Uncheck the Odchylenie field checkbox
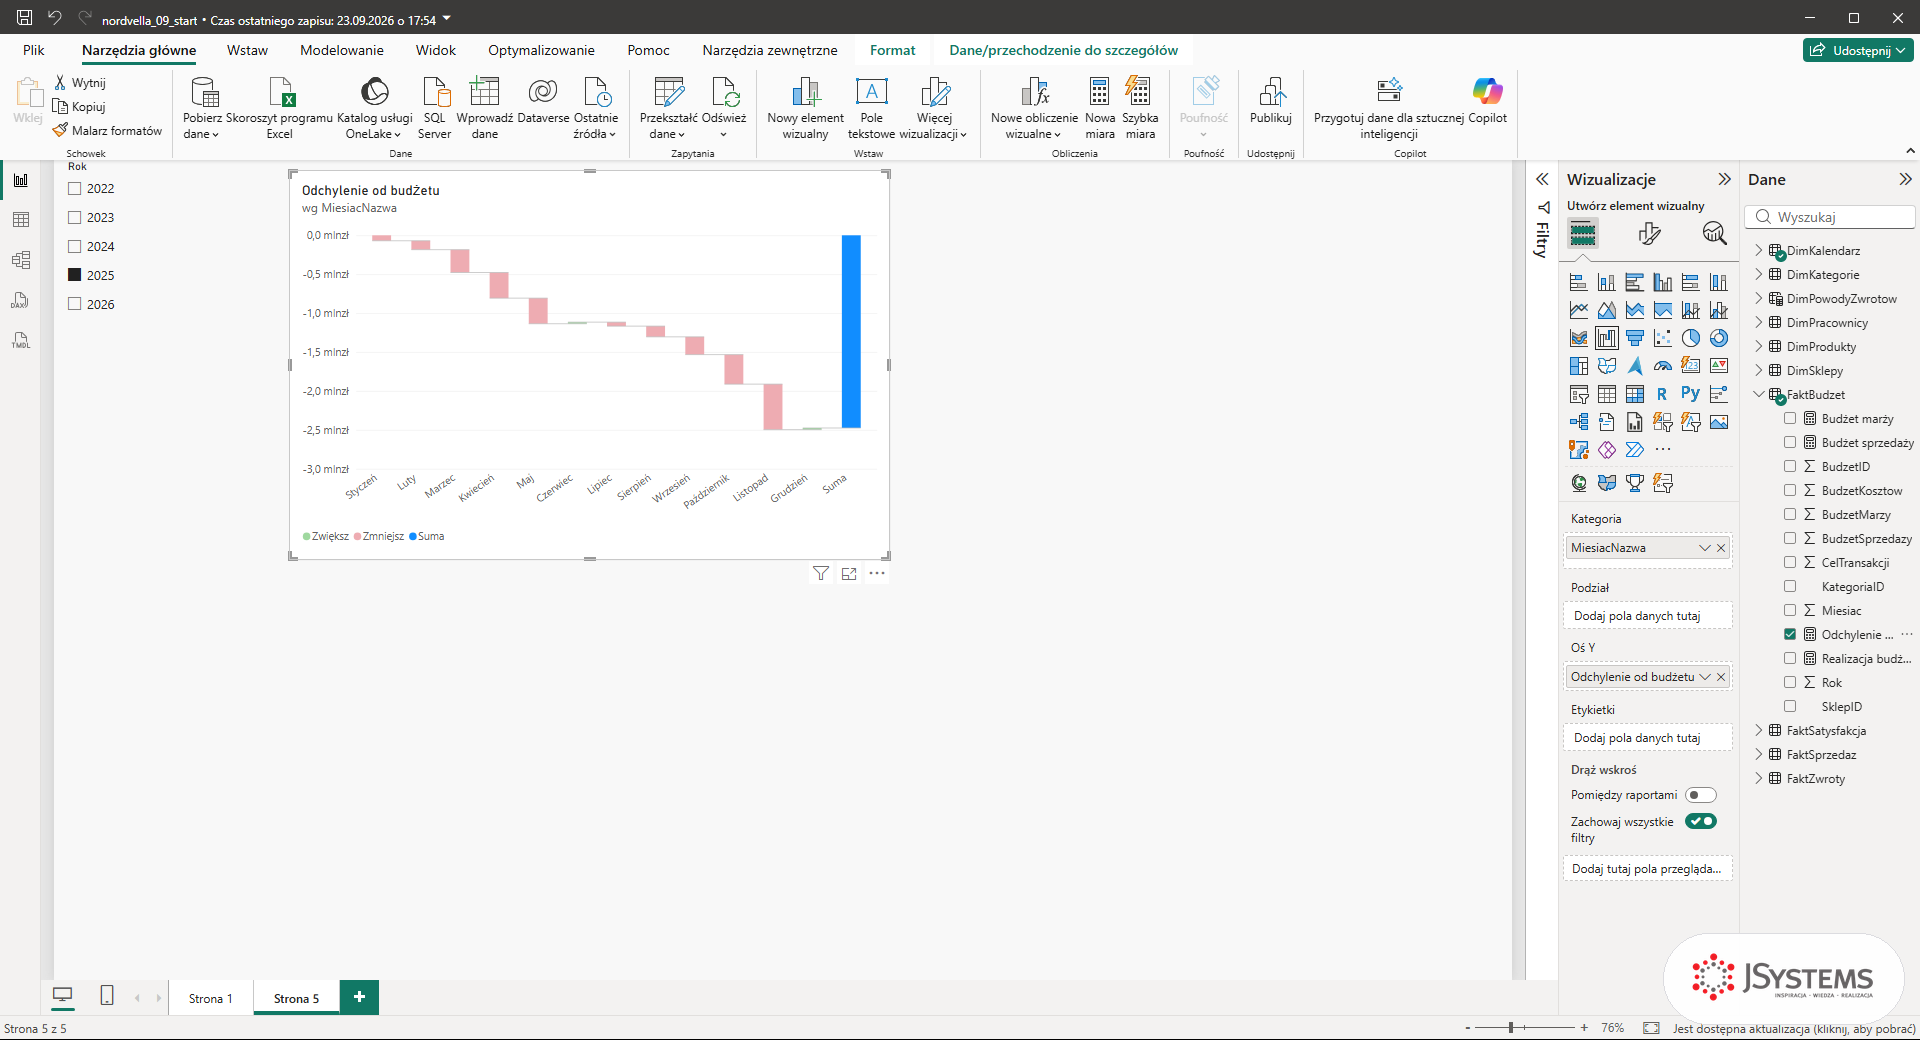The height and width of the screenshot is (1040, 1920). pos(1790,634)
